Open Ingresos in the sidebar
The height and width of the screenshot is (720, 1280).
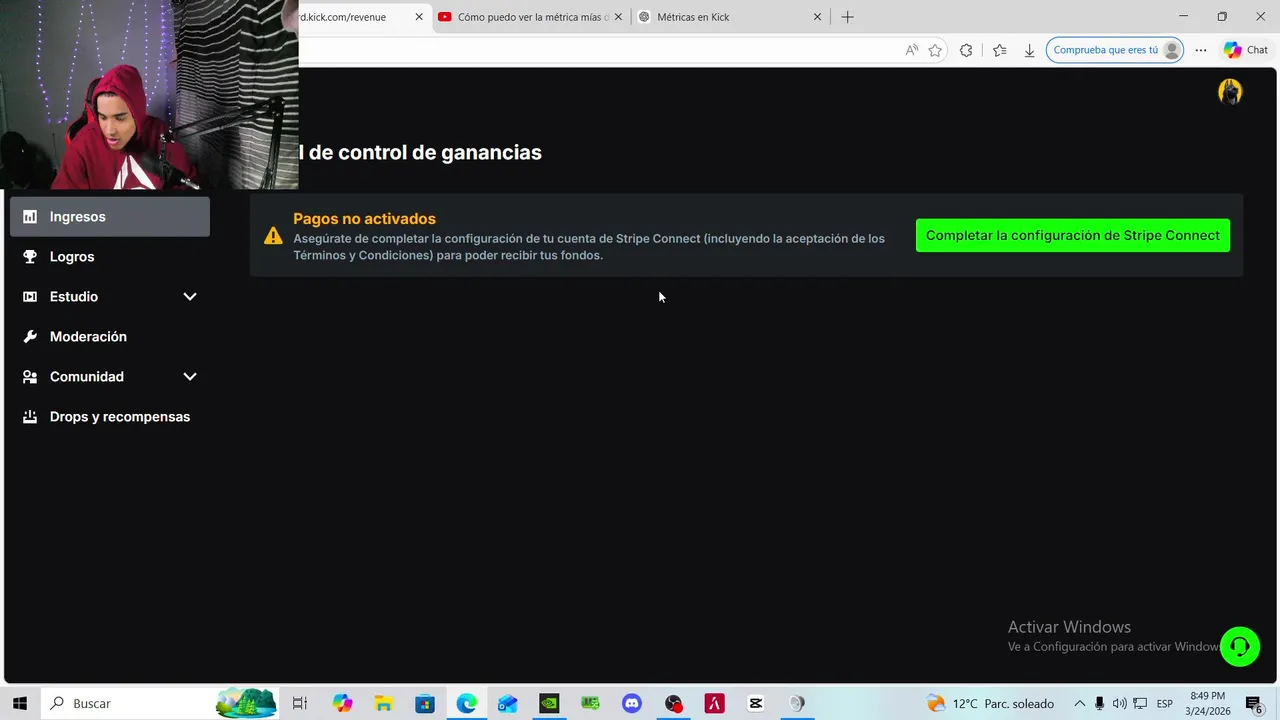[x=110, y=216]
